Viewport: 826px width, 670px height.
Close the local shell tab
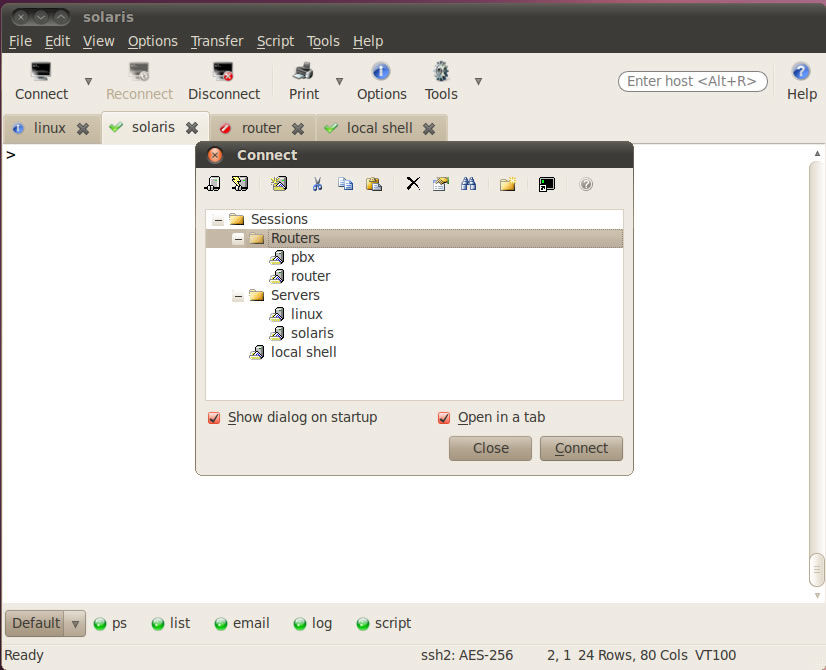(x=429, y=129)
